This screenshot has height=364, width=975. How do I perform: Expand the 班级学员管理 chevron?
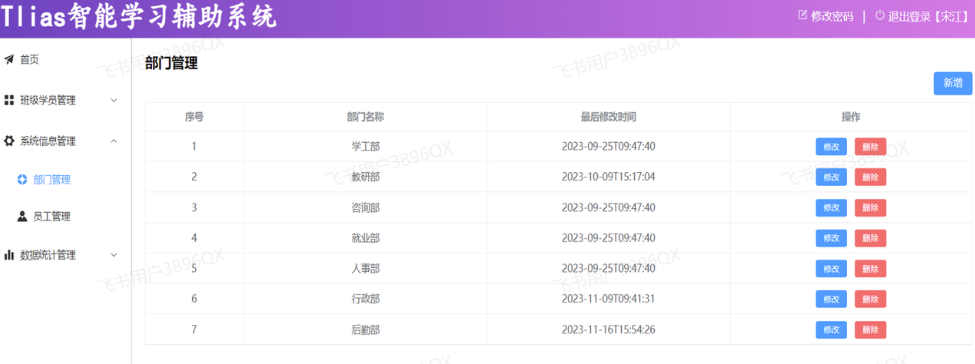click(x=114, y=100)
